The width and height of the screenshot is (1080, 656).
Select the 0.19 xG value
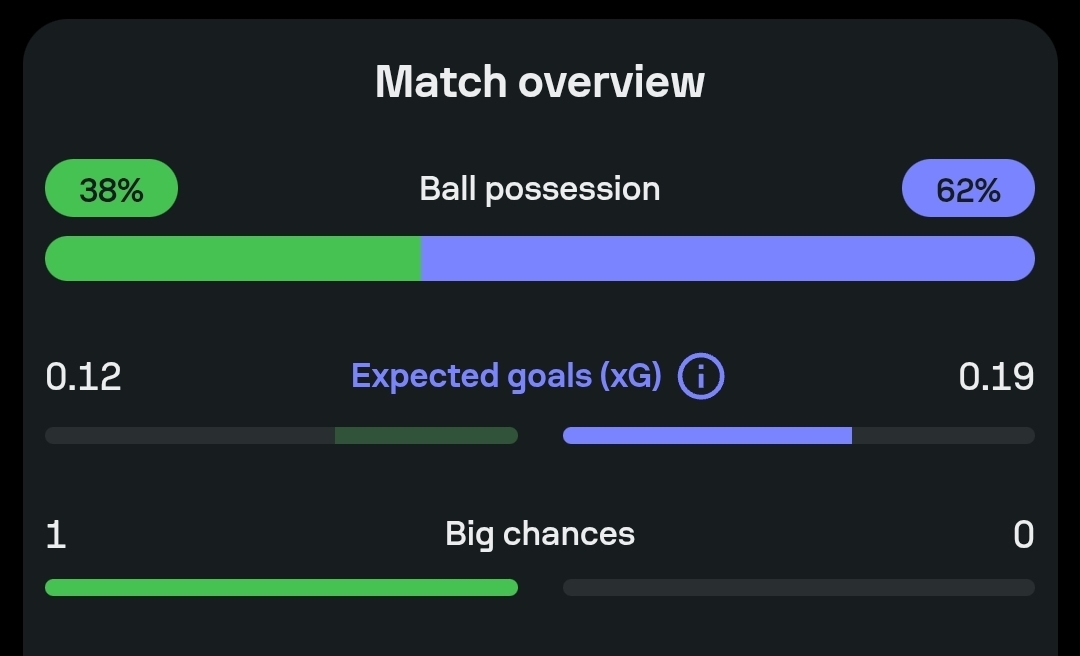(997, 377)
